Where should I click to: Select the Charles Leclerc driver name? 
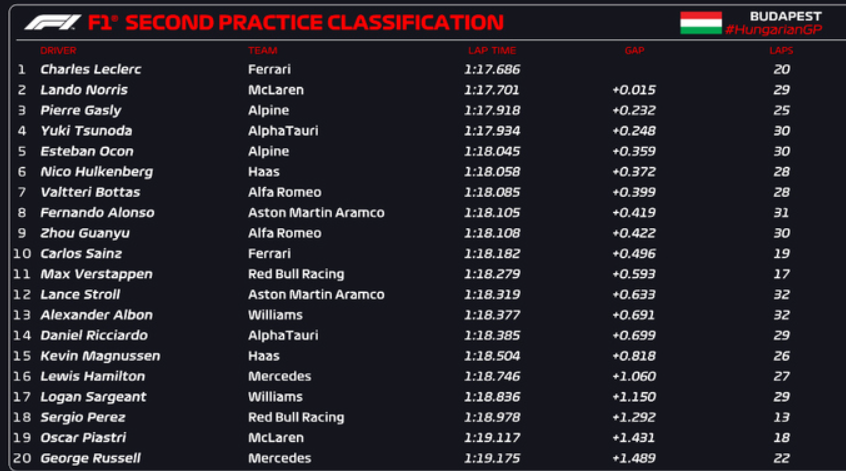[90, 70]
